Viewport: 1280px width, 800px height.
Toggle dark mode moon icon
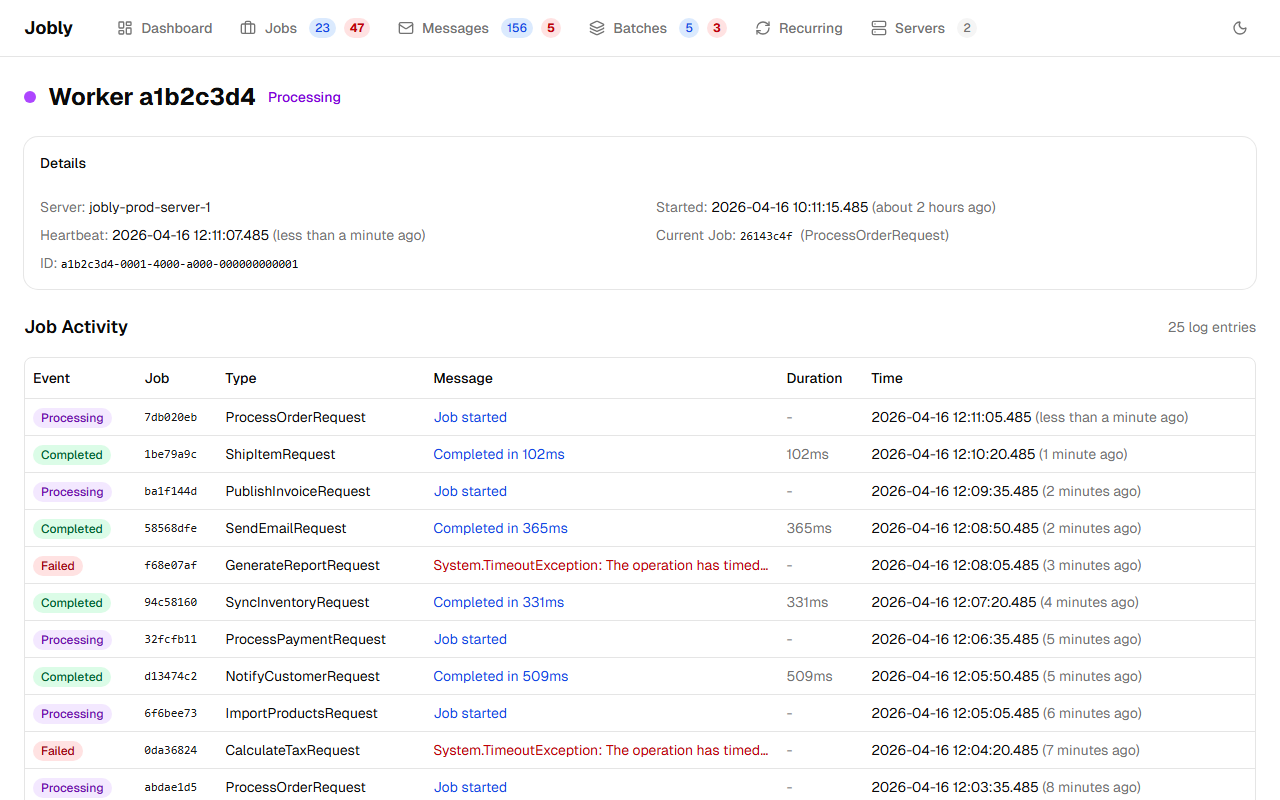click(1240, 28)
